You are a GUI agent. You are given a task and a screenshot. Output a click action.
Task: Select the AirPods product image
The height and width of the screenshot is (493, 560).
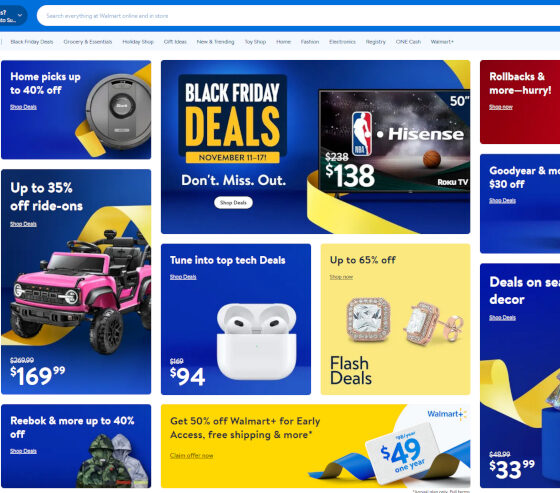257,341
